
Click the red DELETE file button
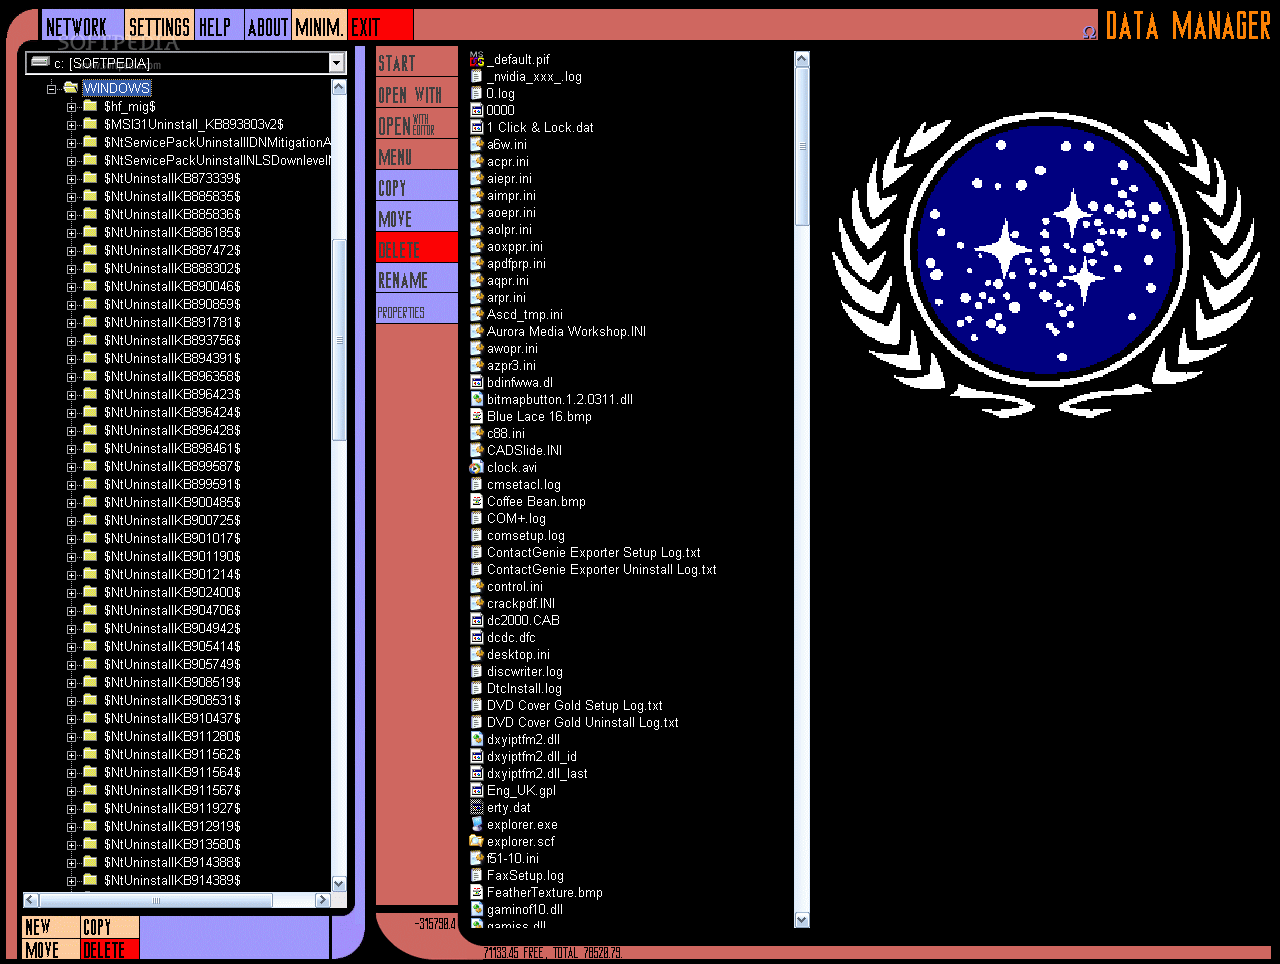(x=417, y=249)
